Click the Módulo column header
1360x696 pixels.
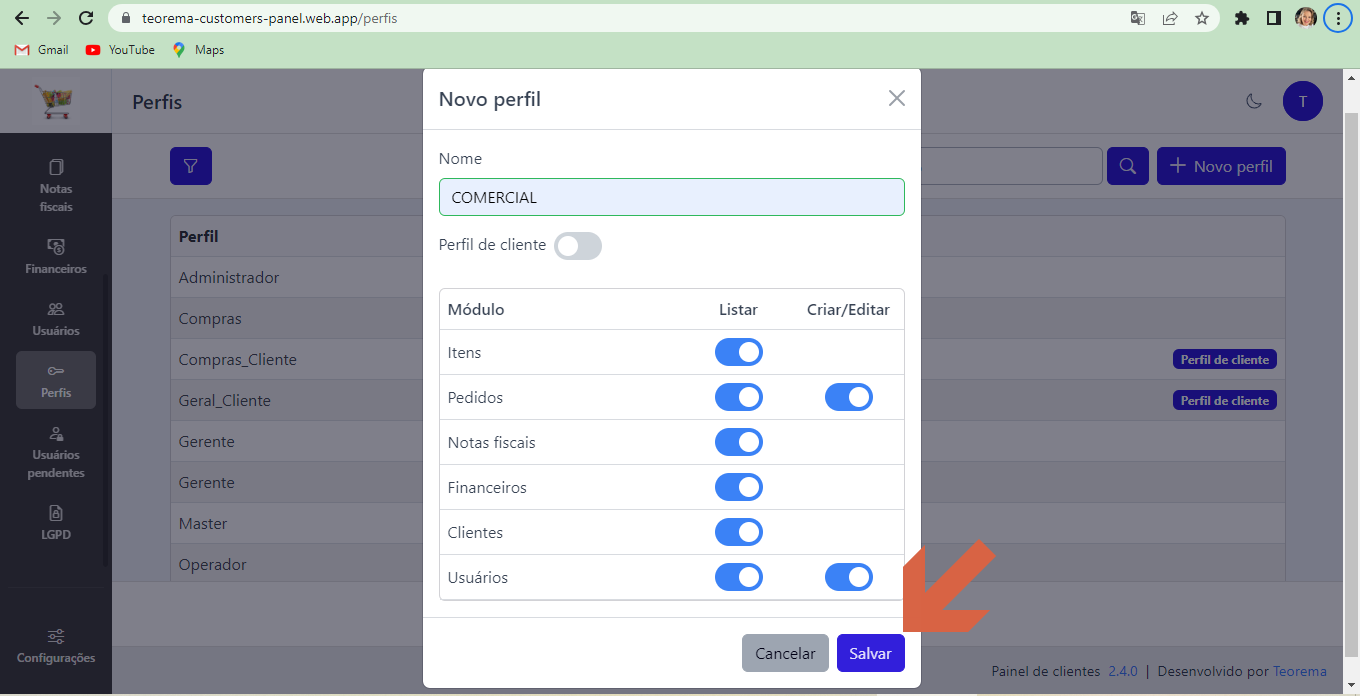(x=476, y=309)
